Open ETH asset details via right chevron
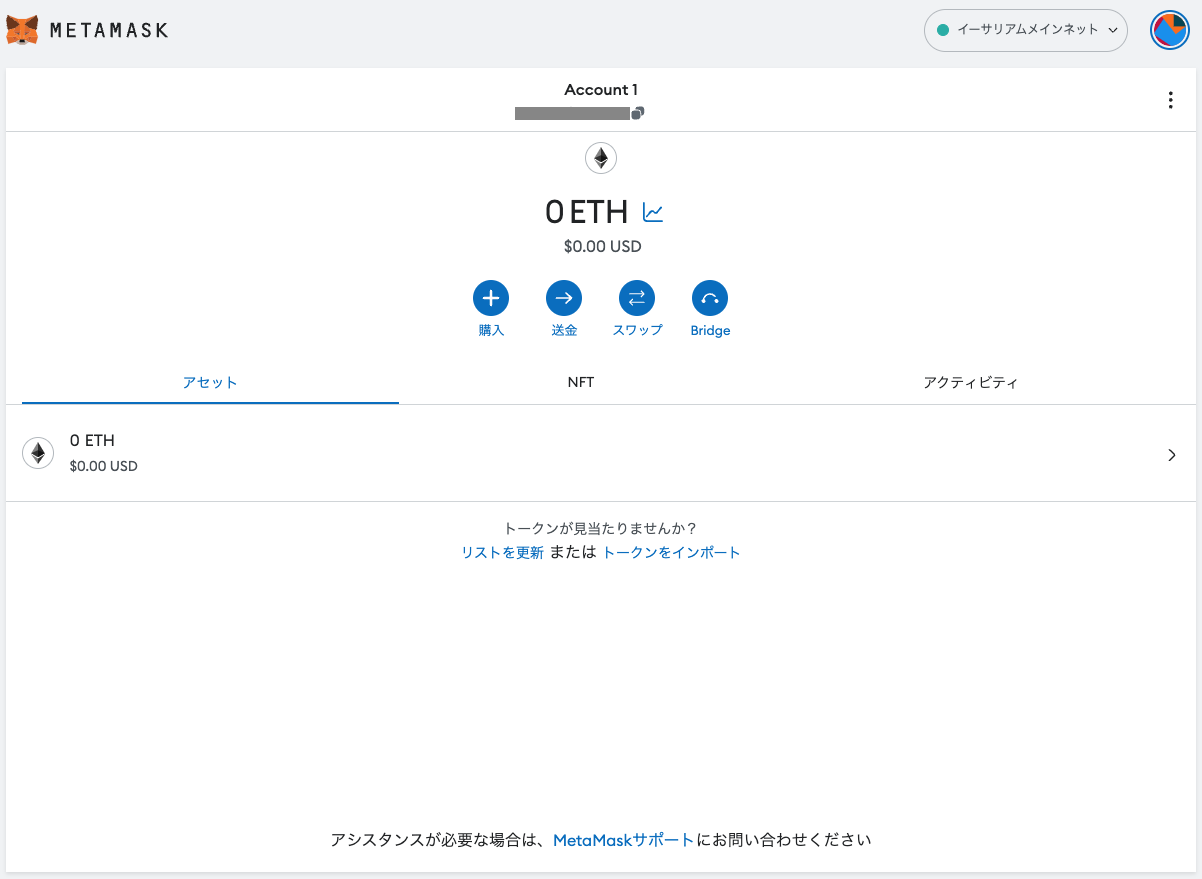The height and width of the screenshot is (879, 1202). [x=1172, y=455]
